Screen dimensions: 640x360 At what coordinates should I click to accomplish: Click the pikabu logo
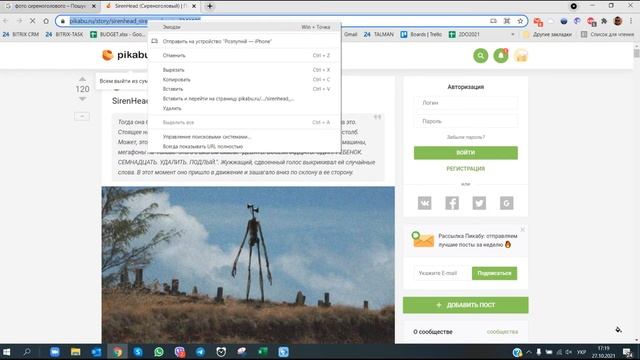click(124, 55)
